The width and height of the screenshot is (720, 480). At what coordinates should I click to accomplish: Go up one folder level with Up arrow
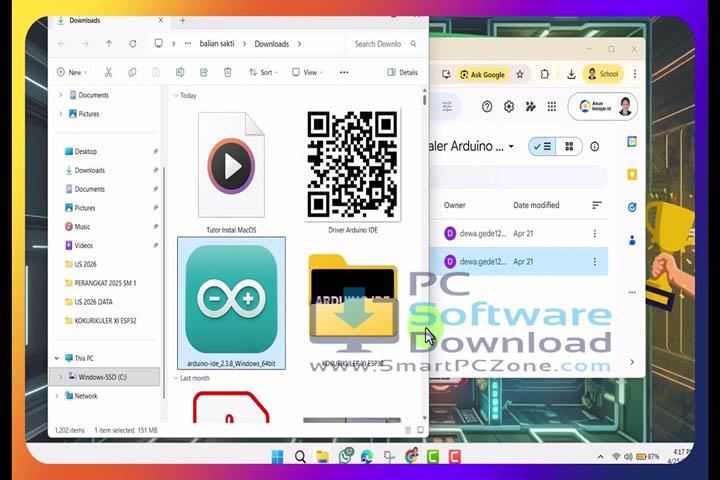[x=109, y=44]
